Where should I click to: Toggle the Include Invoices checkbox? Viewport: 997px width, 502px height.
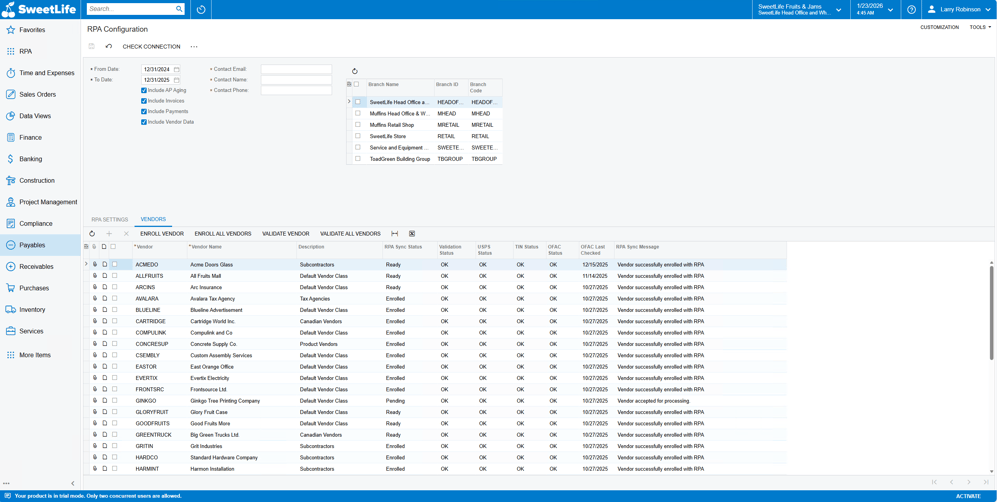coord(144,100)
